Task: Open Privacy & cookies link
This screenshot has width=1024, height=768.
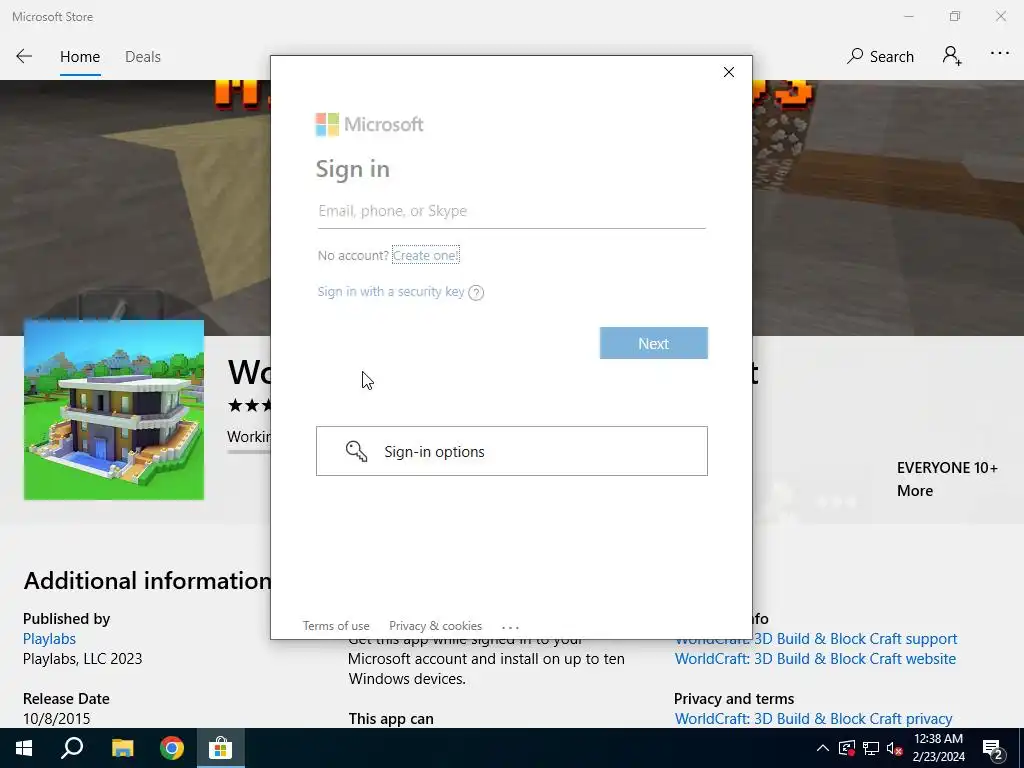Action: tap(435, 626)
